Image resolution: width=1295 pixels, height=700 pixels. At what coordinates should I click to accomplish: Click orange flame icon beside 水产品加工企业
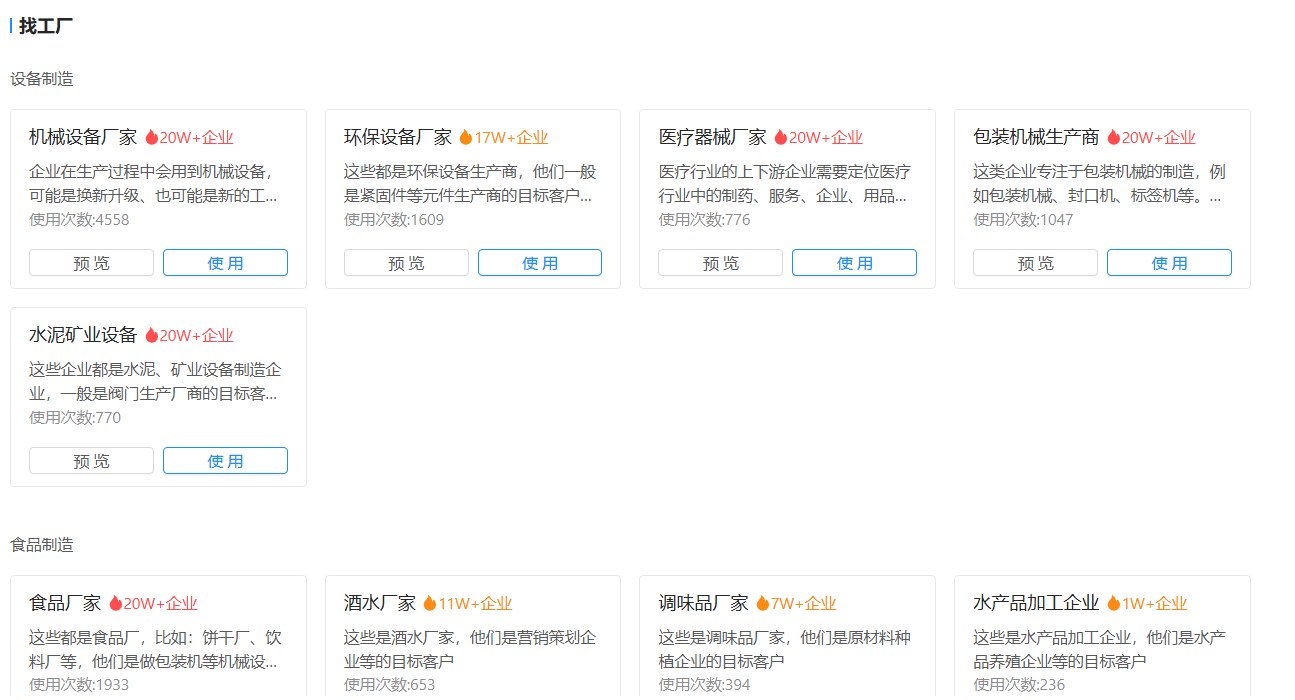pos(1114,603)
